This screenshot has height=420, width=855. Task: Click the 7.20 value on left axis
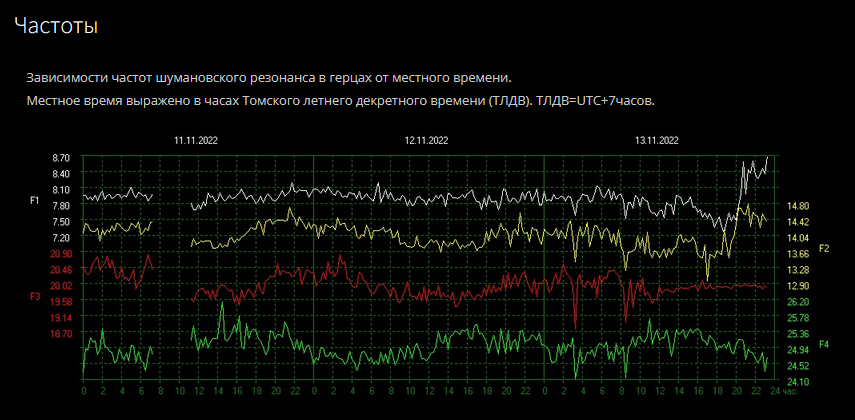[60, 238]
